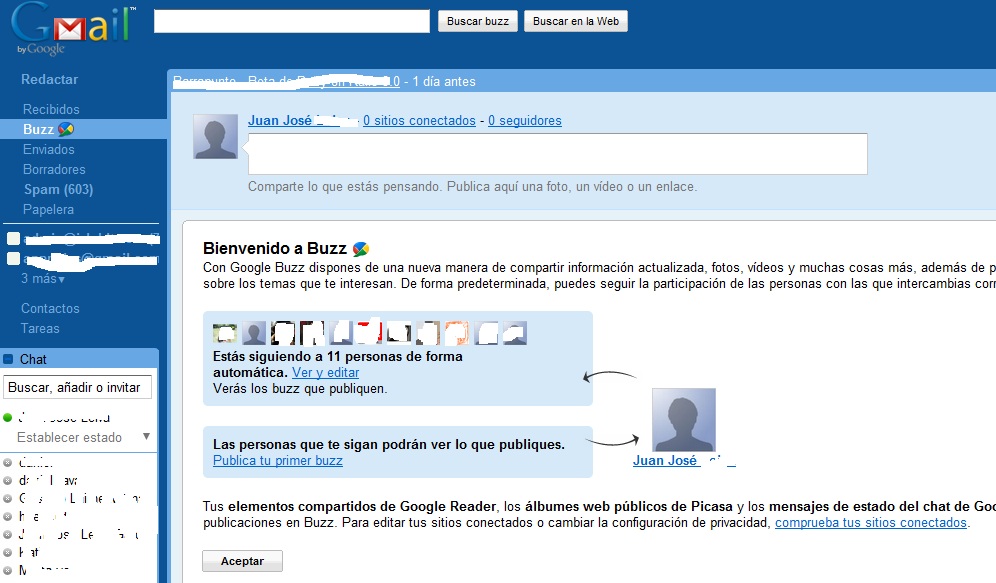
Task: Open the Borradores folder
Action: pyautogui.click(x=54, y=170)
